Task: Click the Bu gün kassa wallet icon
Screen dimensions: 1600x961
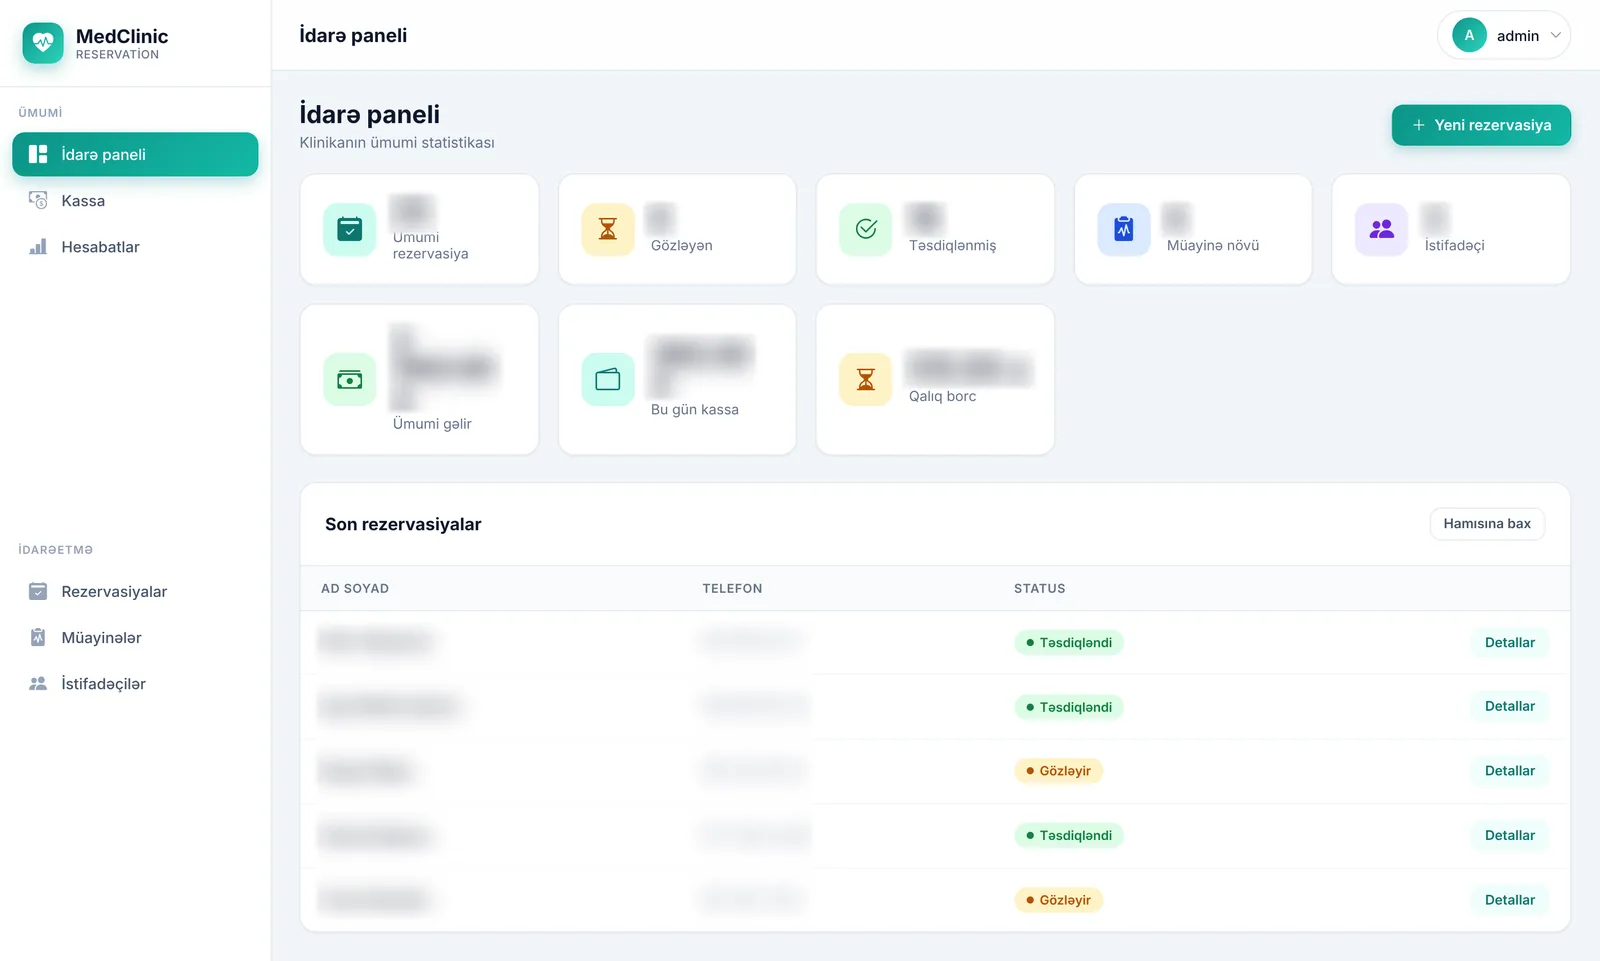Action: [608, 379]
